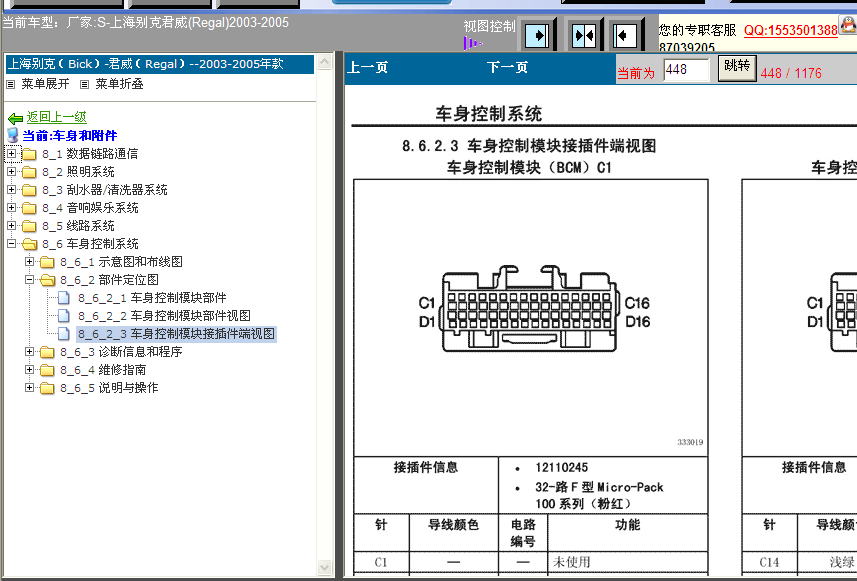This screenshot has height=581, width=857.
Task: Select 8_6 车身控制系统 tree item
Action: click(x=90, y=244)
